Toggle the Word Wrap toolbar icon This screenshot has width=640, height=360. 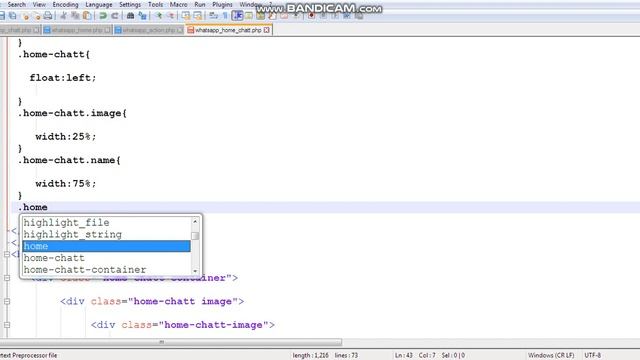213,16
